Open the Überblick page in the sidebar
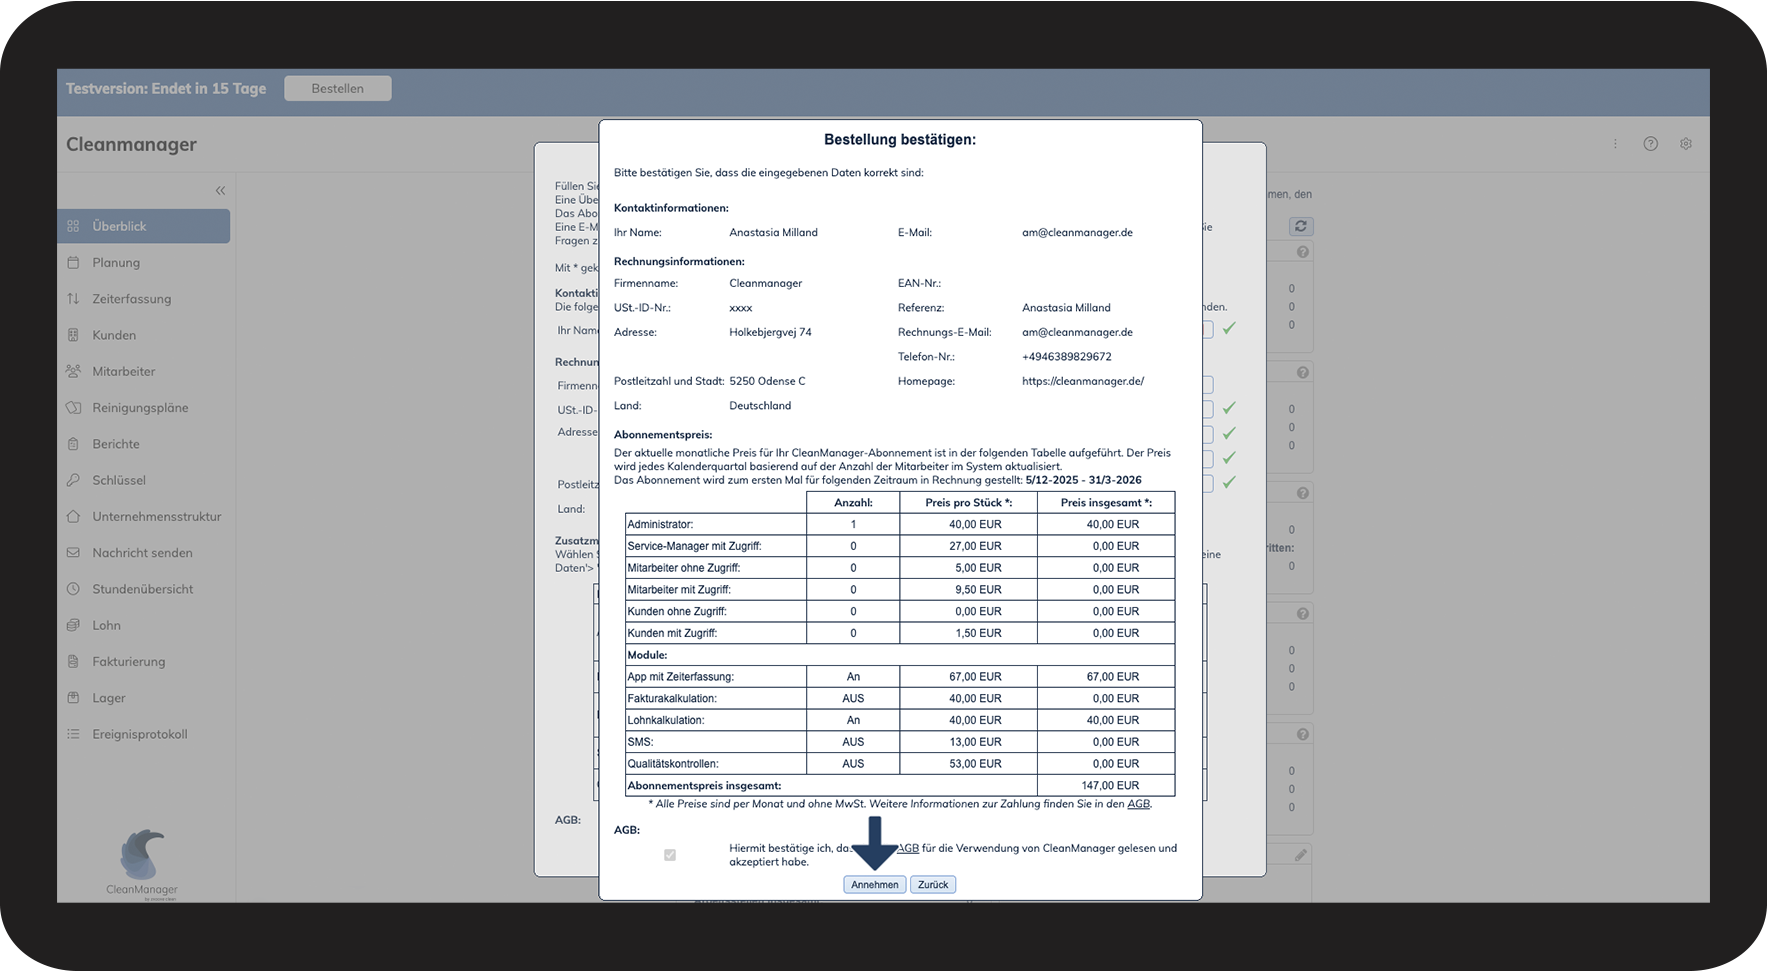The height and width of the screenshot is (971, 1767). 143,226
